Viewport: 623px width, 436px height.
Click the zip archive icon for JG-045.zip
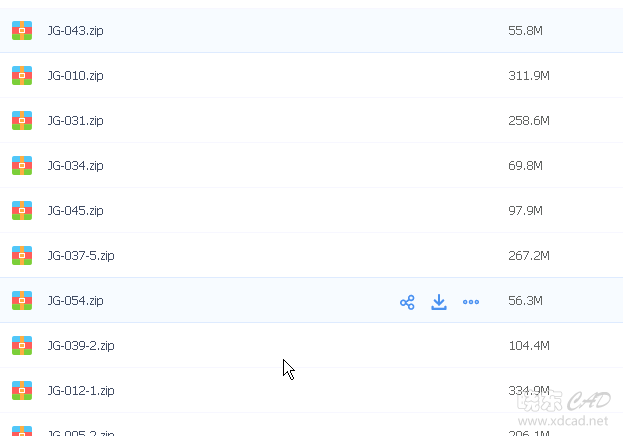22,210
